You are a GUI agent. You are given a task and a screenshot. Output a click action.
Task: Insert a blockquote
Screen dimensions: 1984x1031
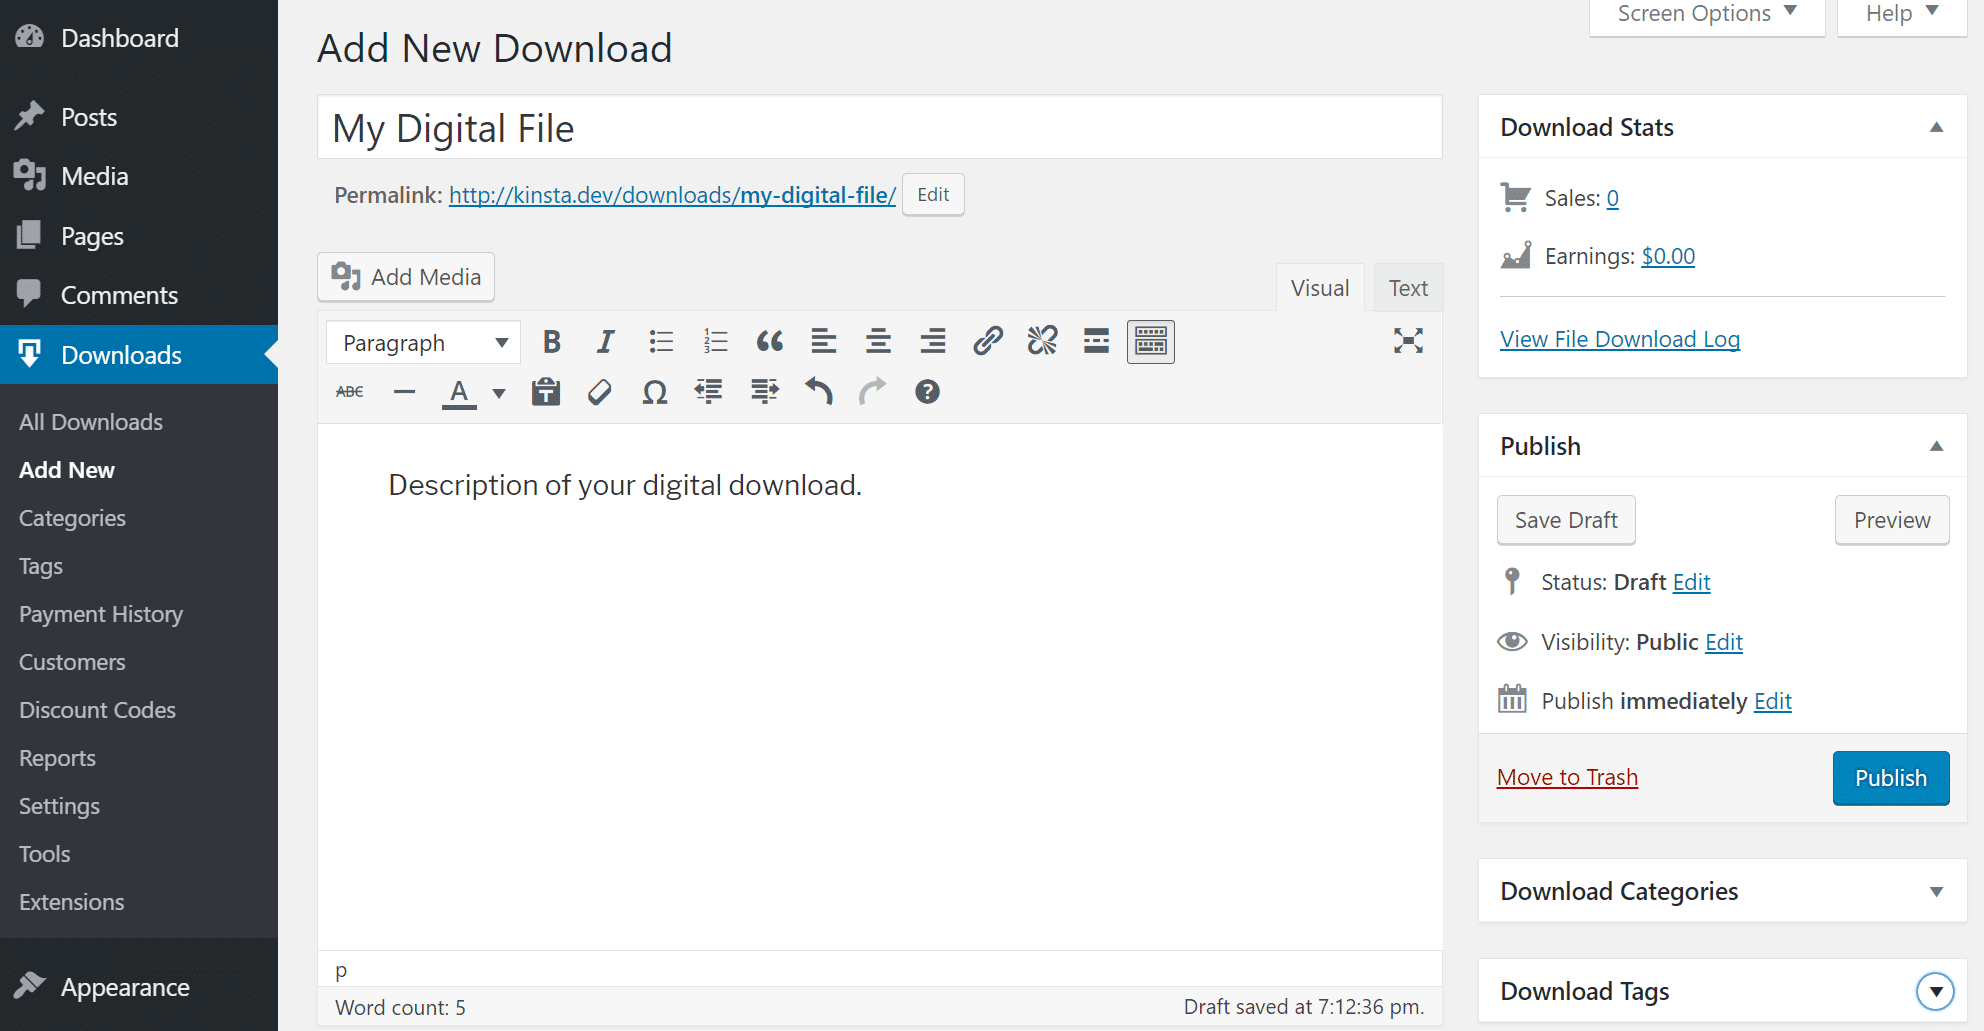(x=769, y=341)
